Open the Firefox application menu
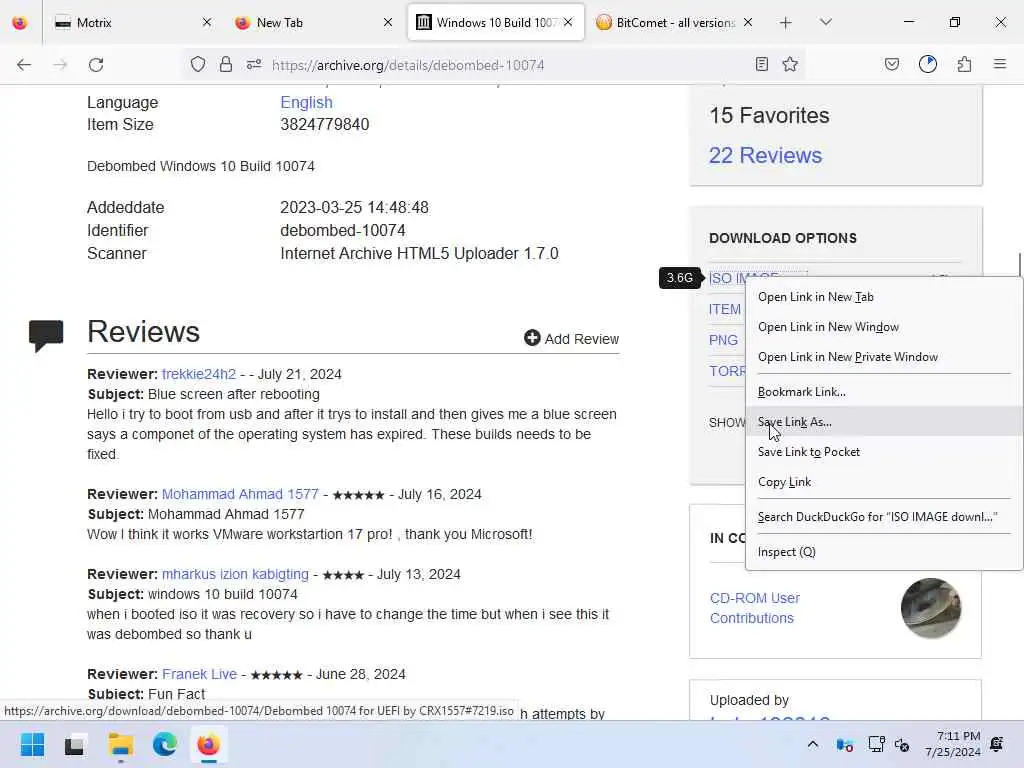 [x=1000, y=64]
